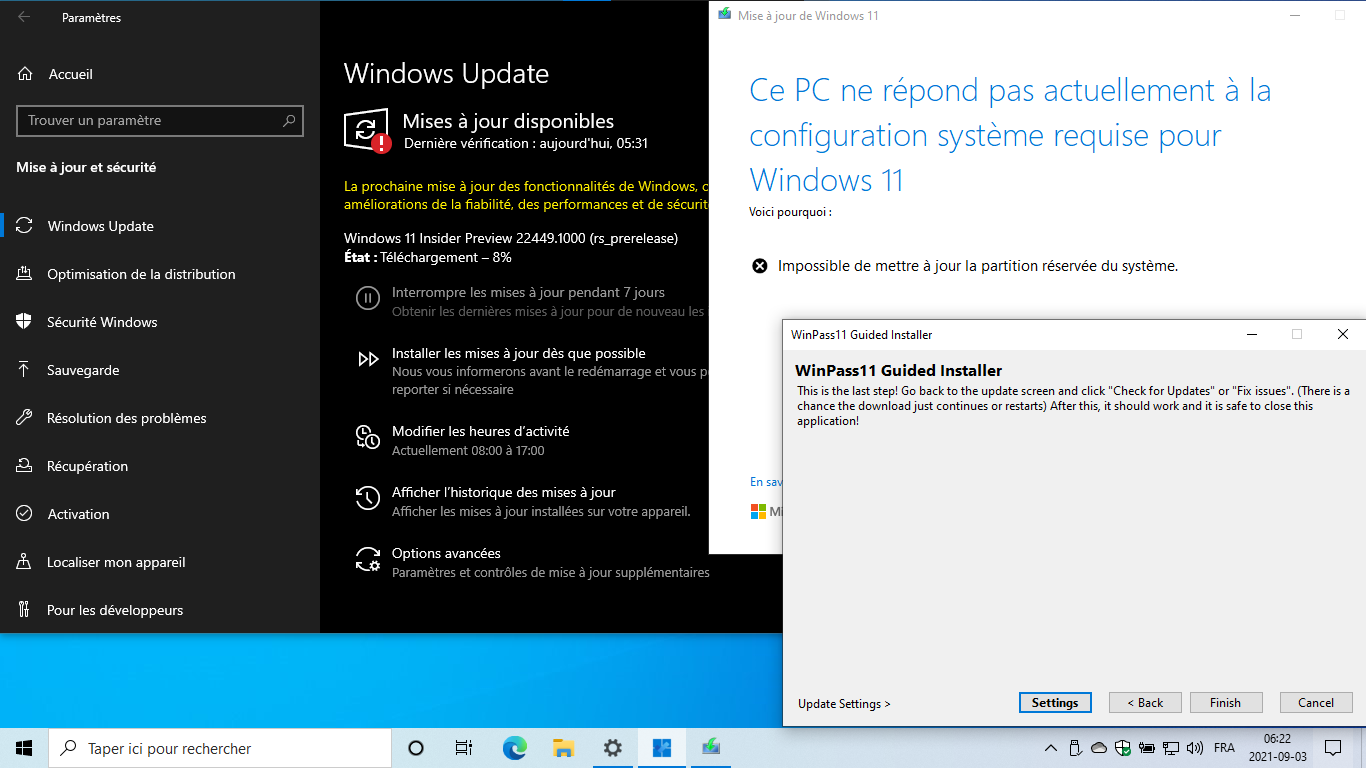1366x768 pixels.
Task: Click the Sécurité Windows shield sidebar icon
Action: point(25,322)
